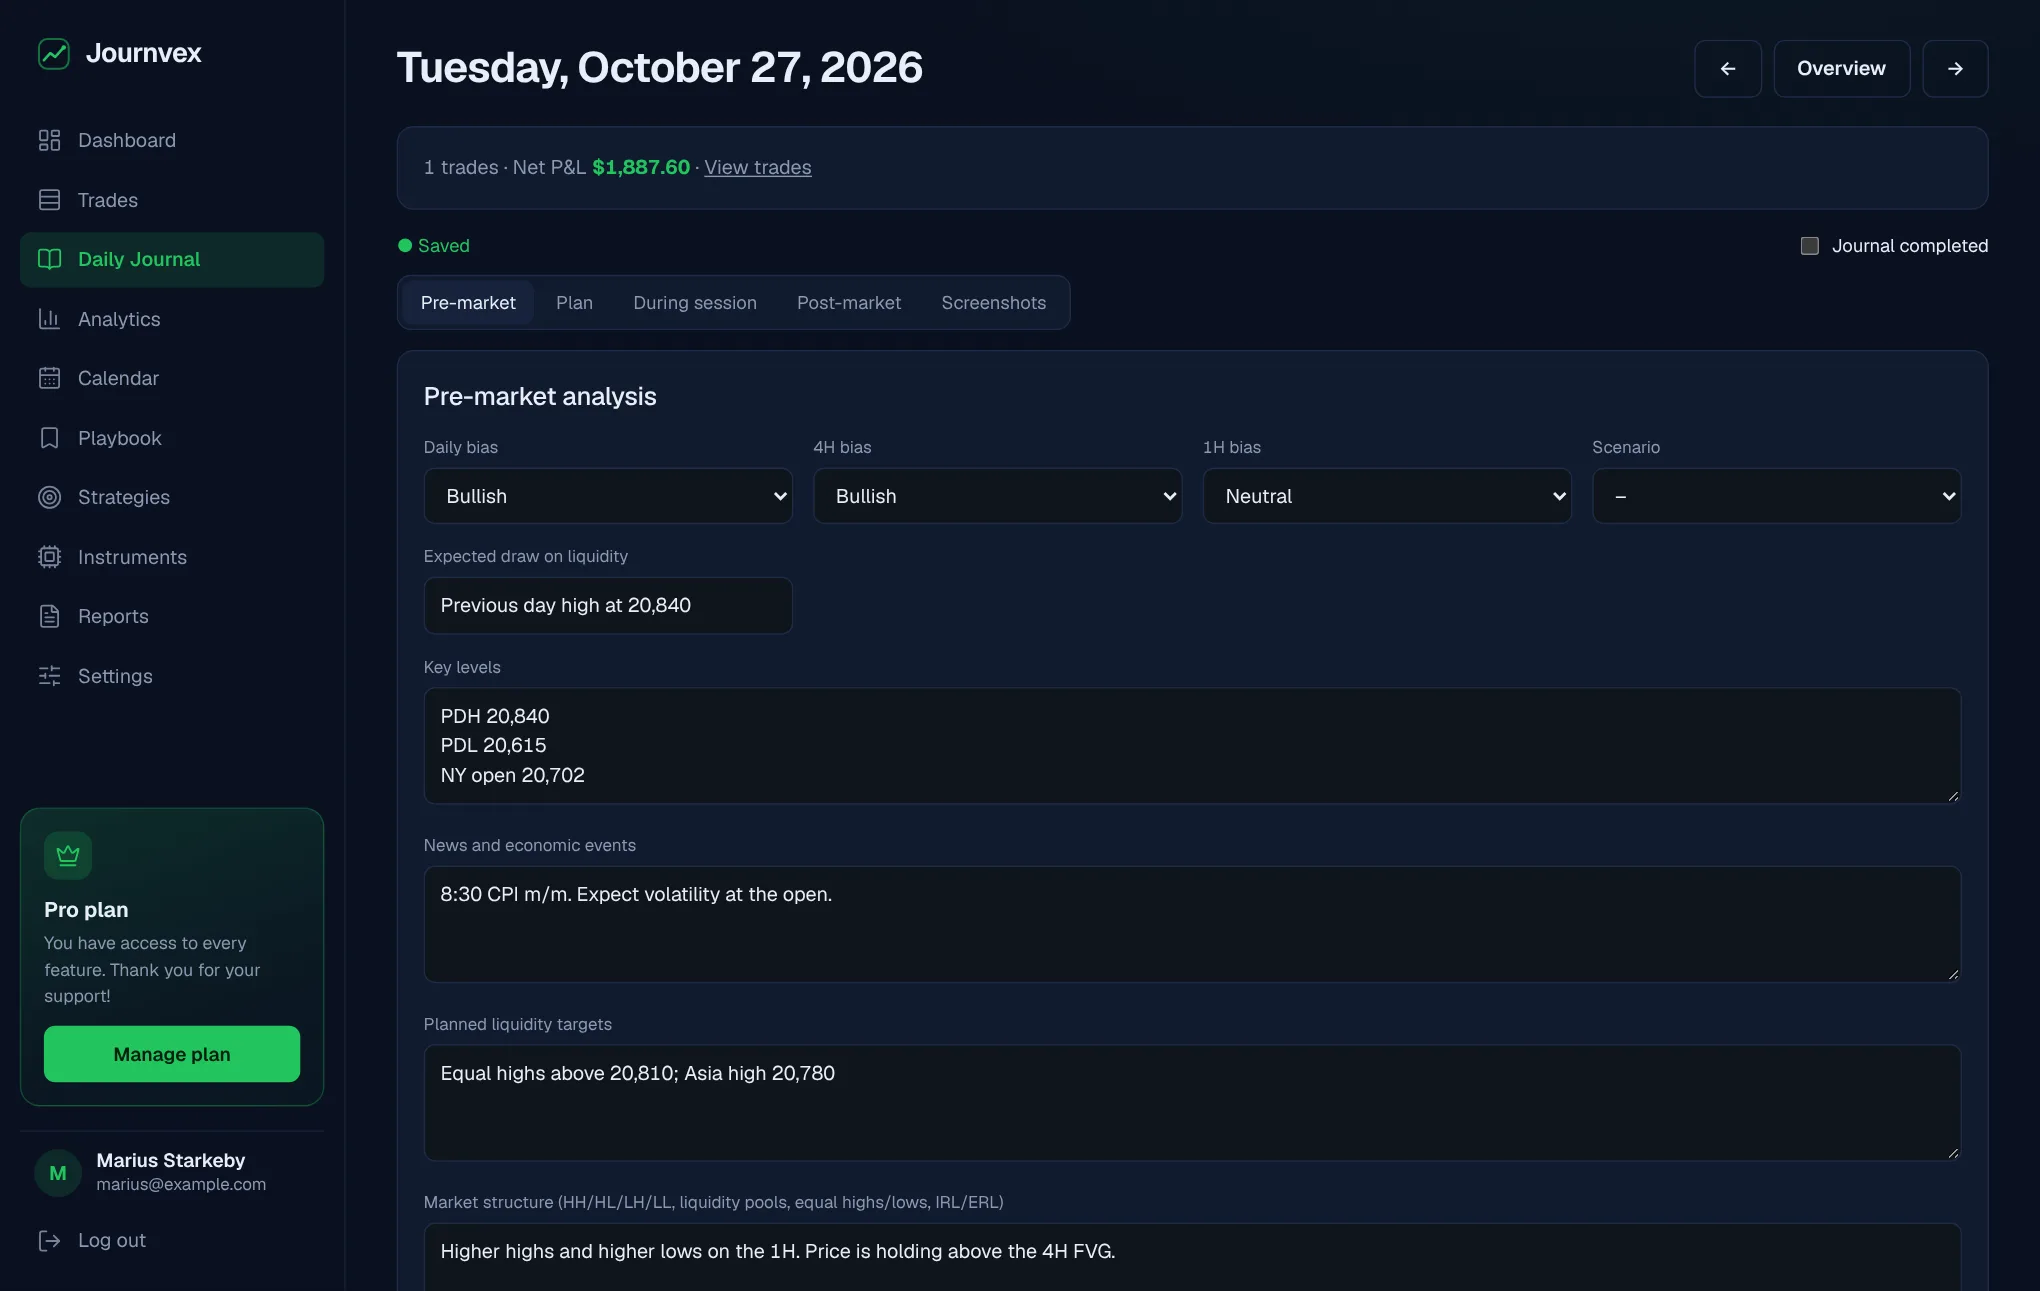Click the marius@example.com email text

(181, 1184)
